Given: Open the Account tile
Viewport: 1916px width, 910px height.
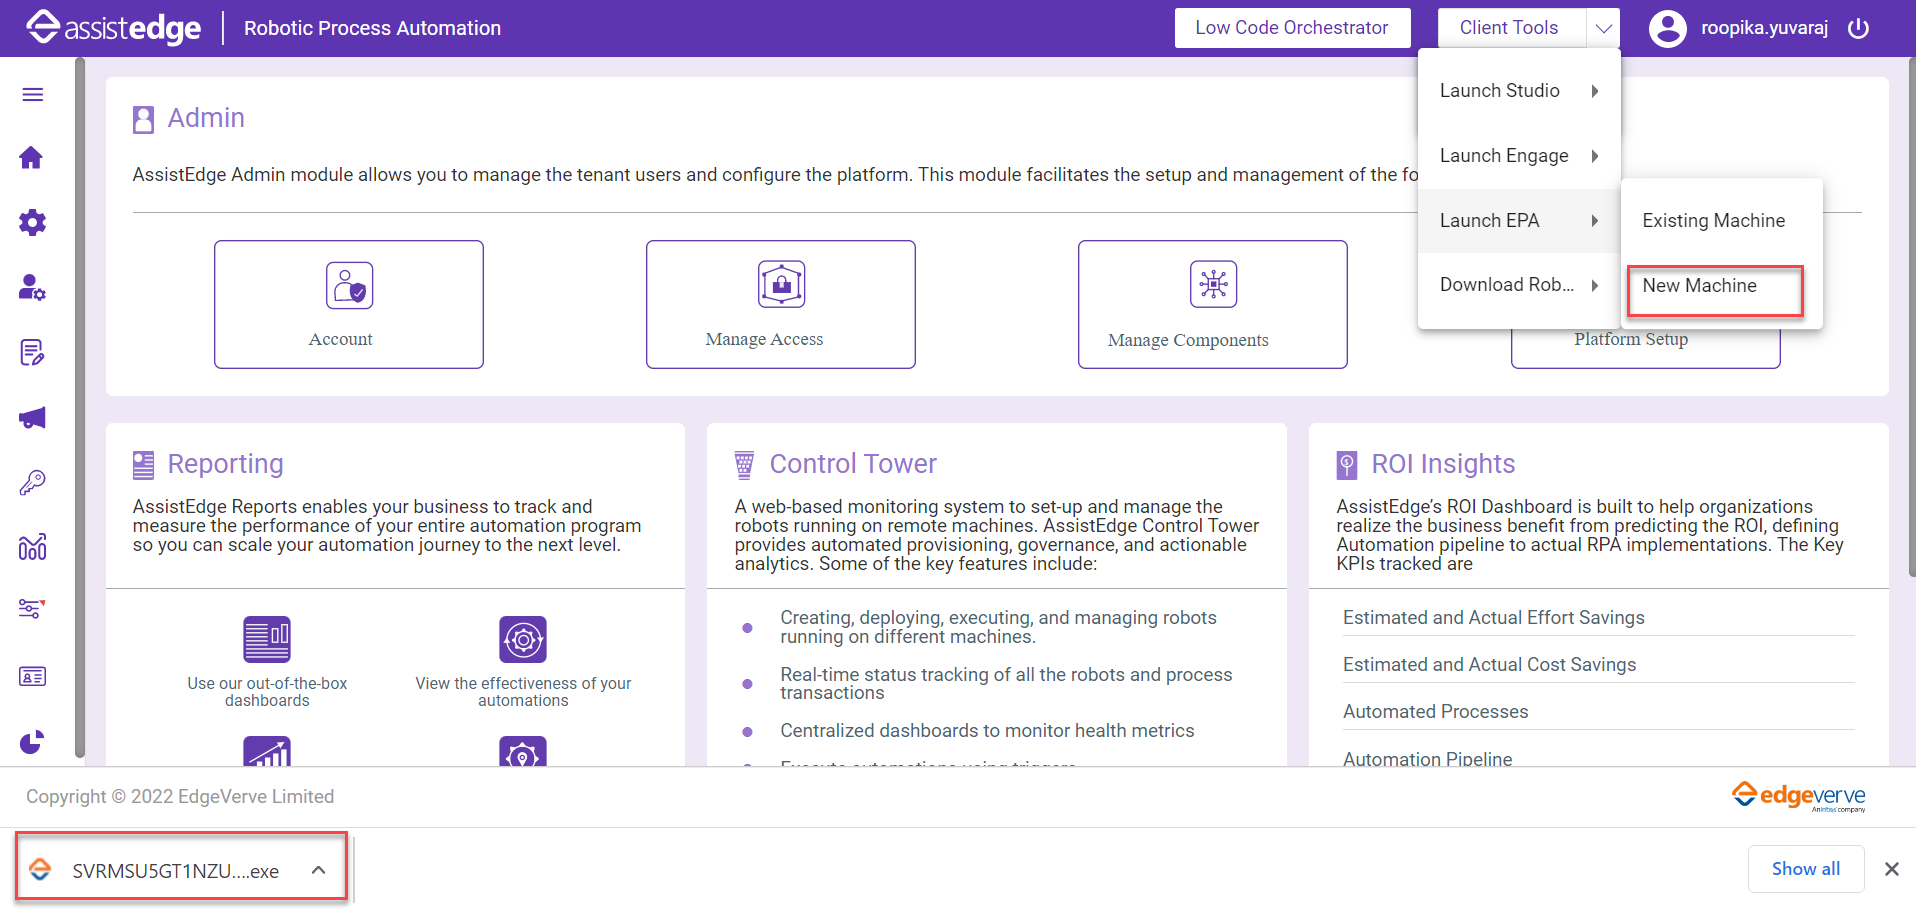Looking at the screenshot, I should (x=348, y=304).
